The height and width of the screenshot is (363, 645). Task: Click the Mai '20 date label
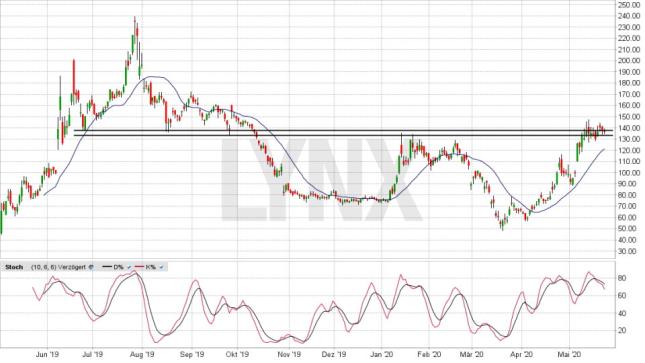[569, 354]
